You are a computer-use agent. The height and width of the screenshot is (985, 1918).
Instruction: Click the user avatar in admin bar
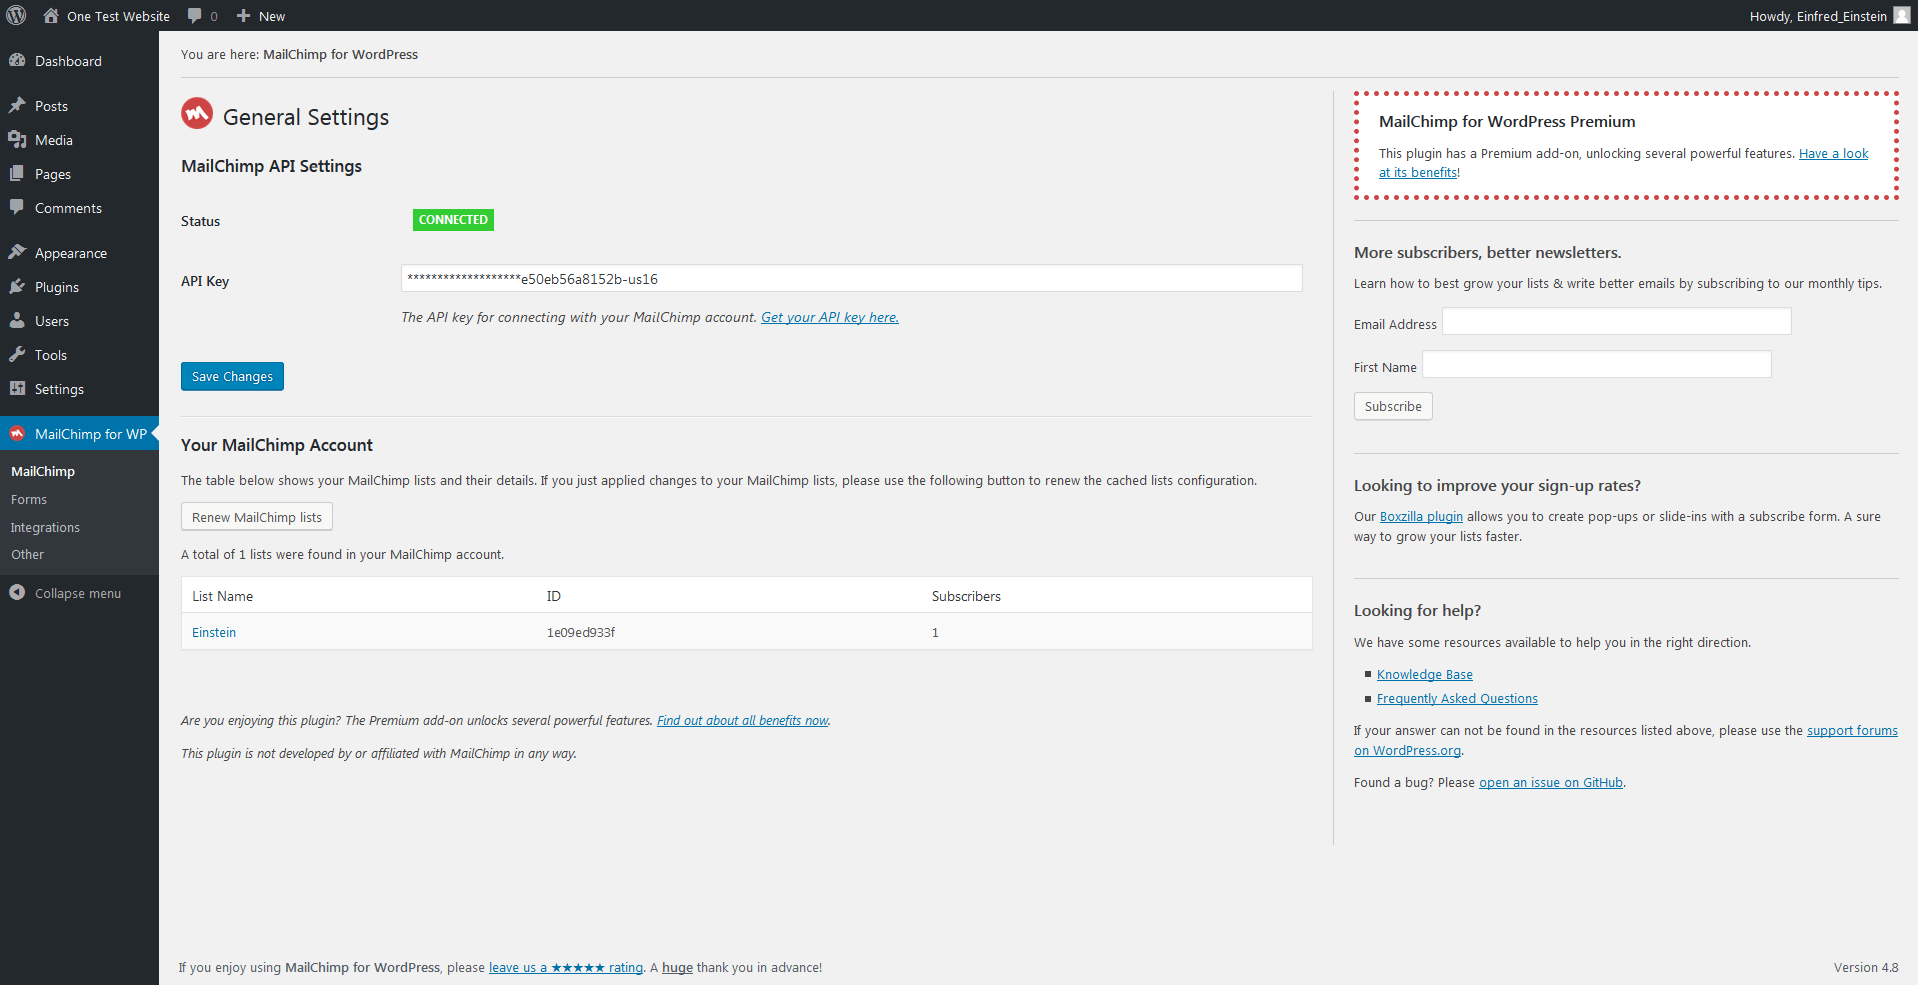1901,16
